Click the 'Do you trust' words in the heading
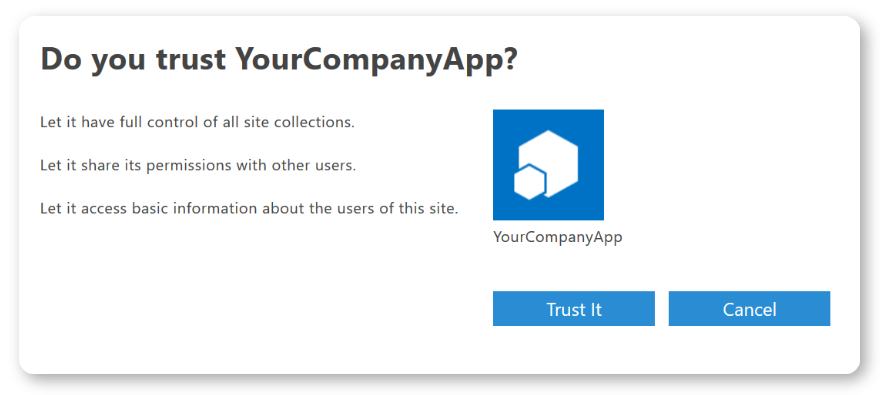Image resolution: width=880 pixels, height=395 pixels. 133,58
